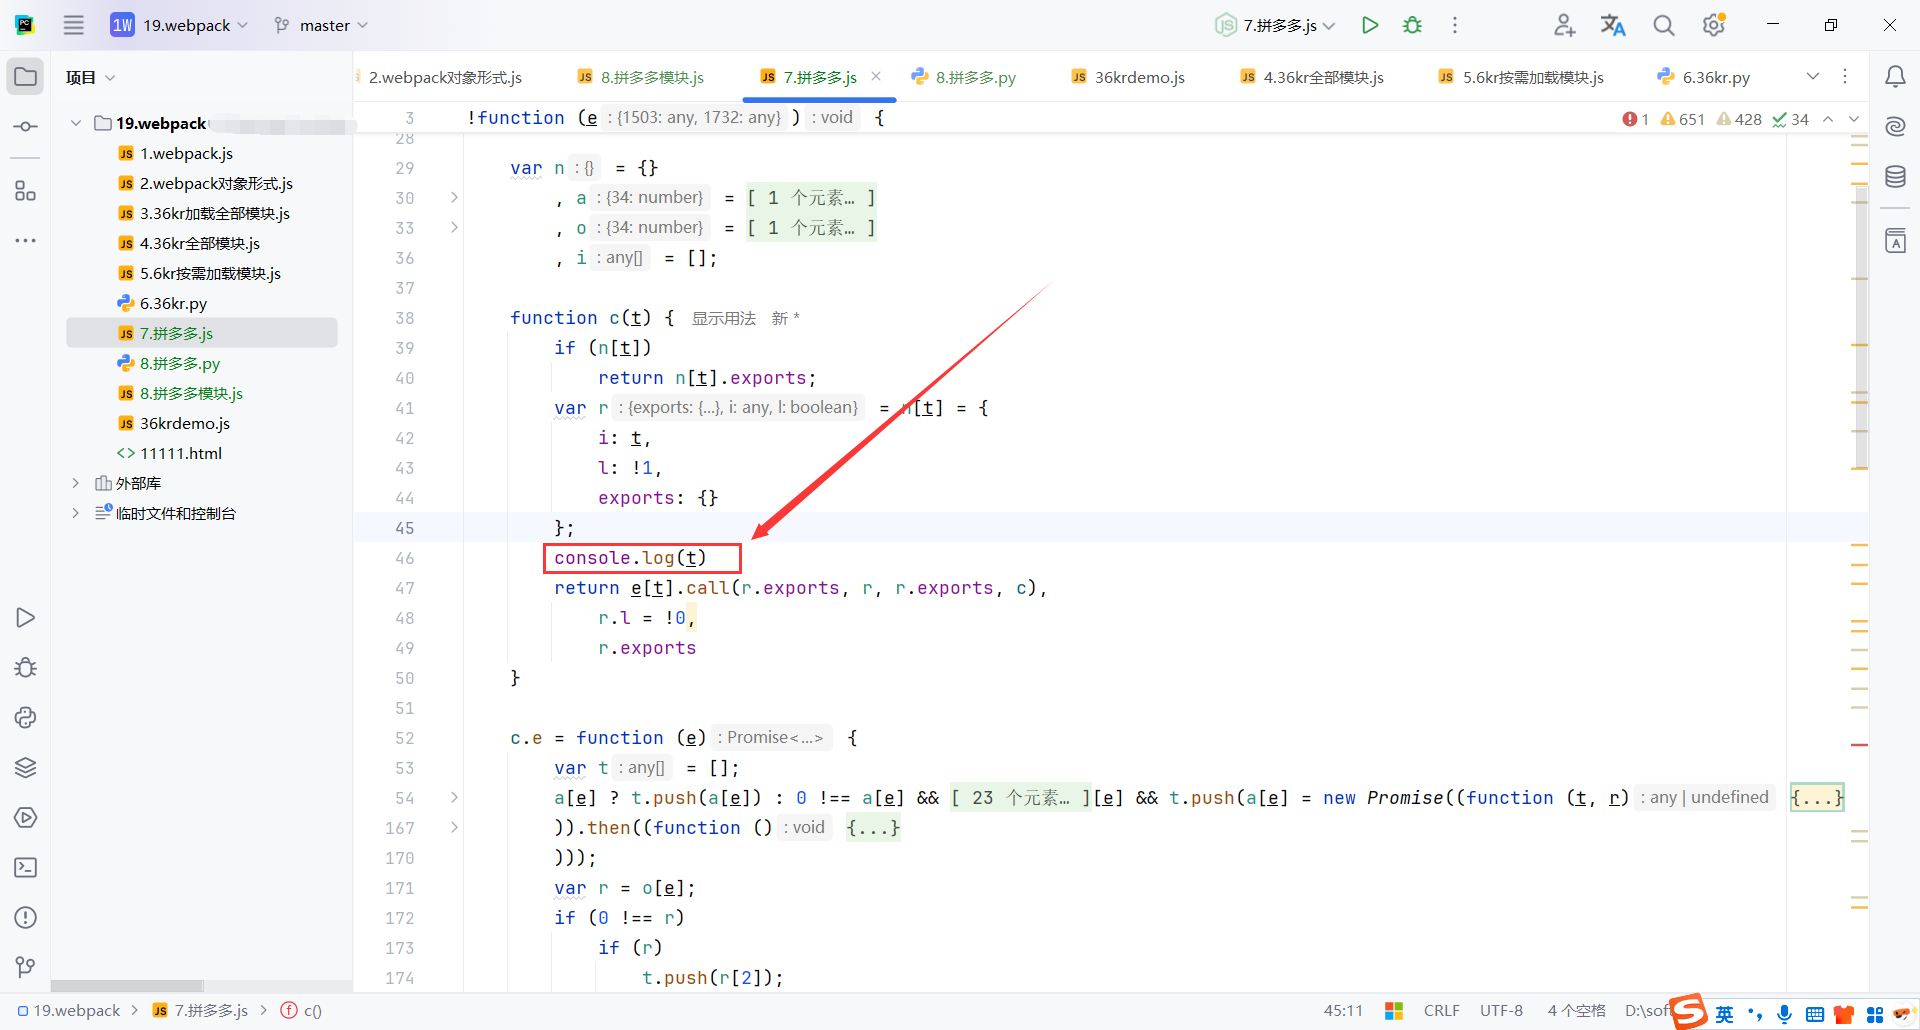Open the Terminal tool window icon
The height and width of the screenshot is (1030, 1920).
(26, 868)
